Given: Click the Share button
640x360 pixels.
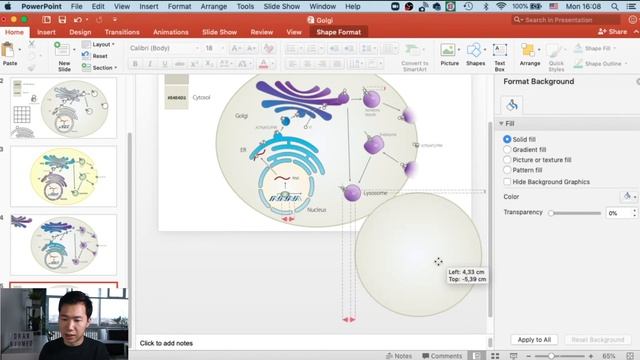Looking at the screenshot, I should tap(612, 31).
